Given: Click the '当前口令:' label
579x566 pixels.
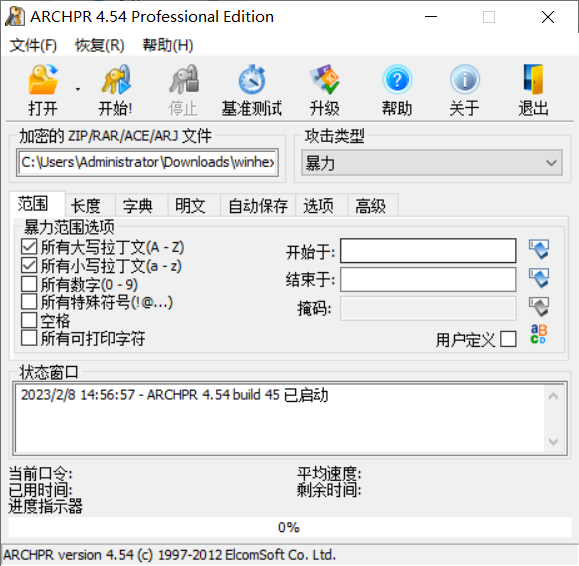Looking at the screenshot, I should tap(41, 473).
